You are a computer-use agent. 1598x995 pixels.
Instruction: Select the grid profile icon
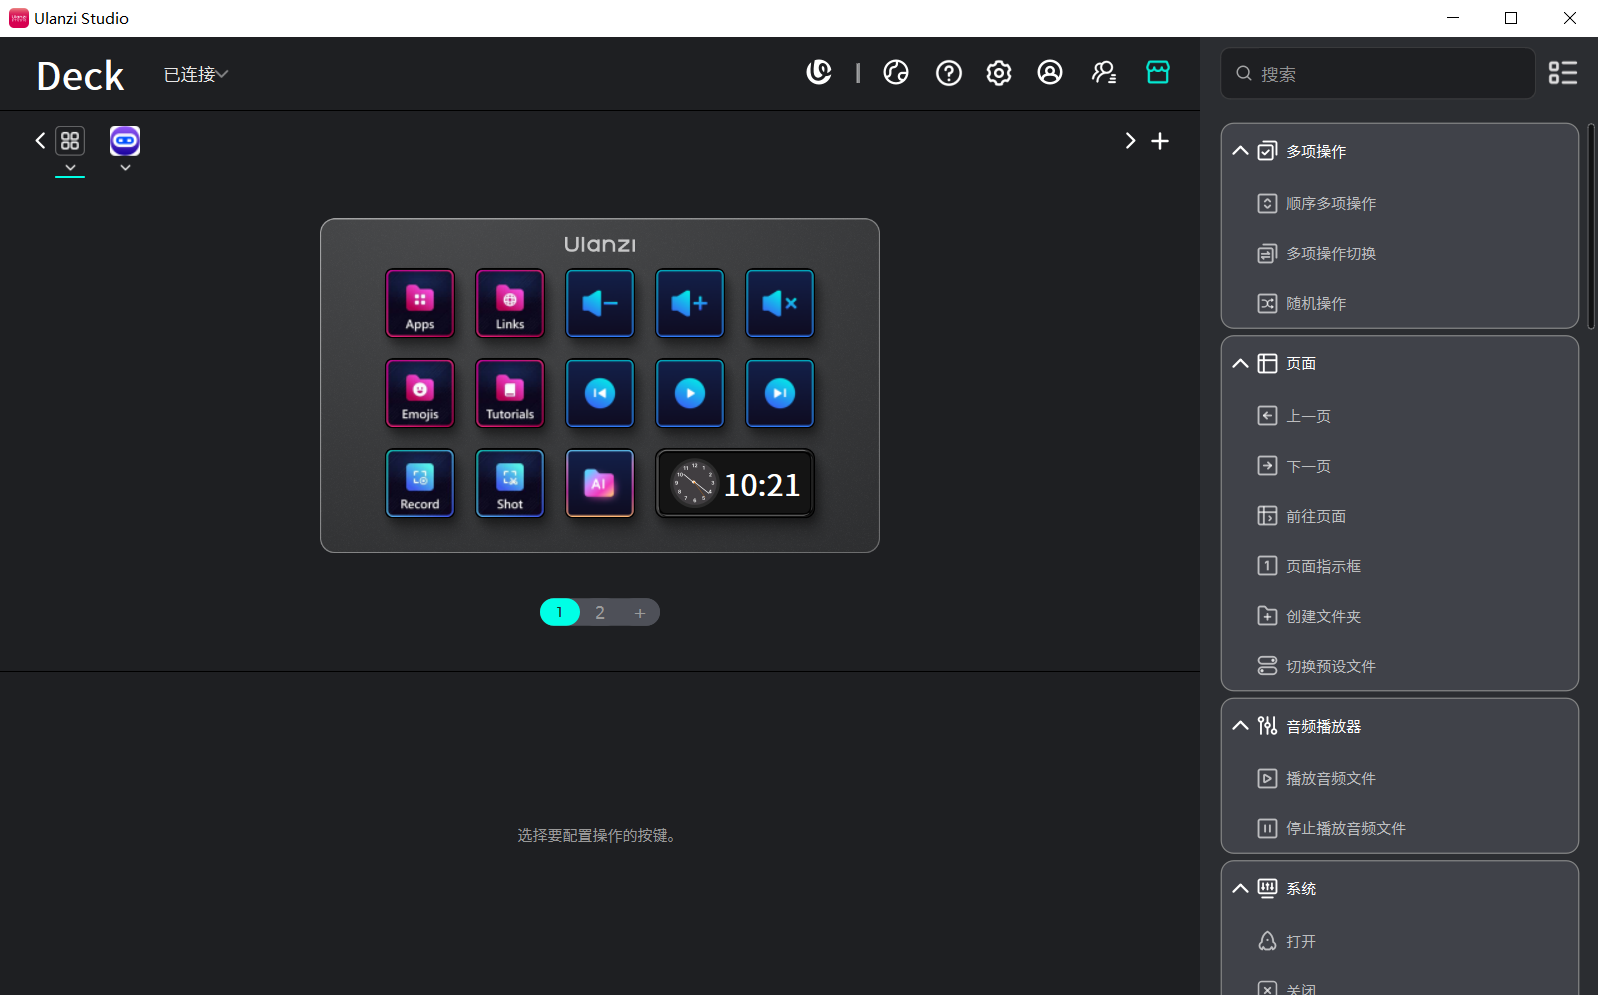pyautogui.click(x=70, y=141)
